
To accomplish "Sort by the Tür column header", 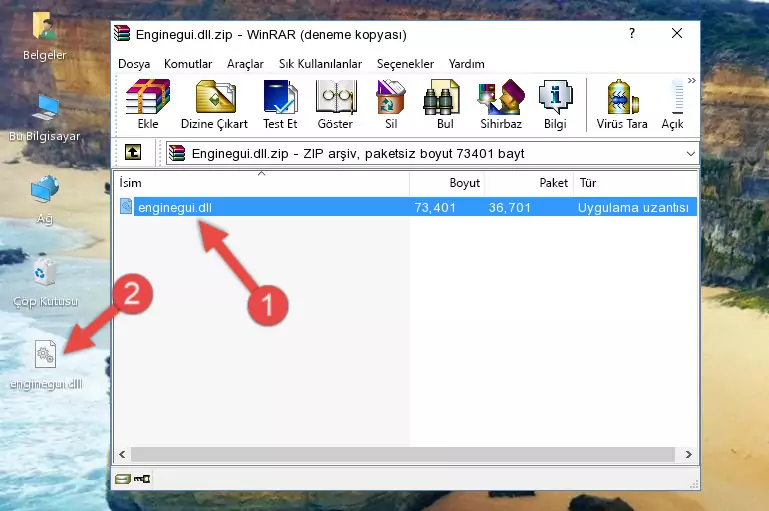I will pos(635,183).
